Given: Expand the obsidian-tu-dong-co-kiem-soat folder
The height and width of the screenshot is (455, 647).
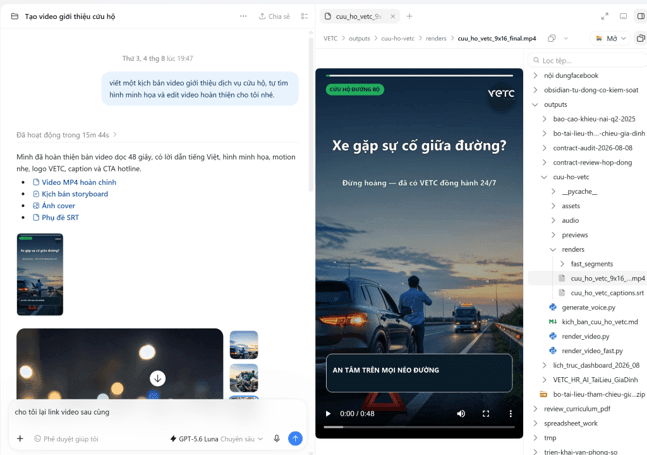Looking at the screenshot, I should click(x=536, y=90).
